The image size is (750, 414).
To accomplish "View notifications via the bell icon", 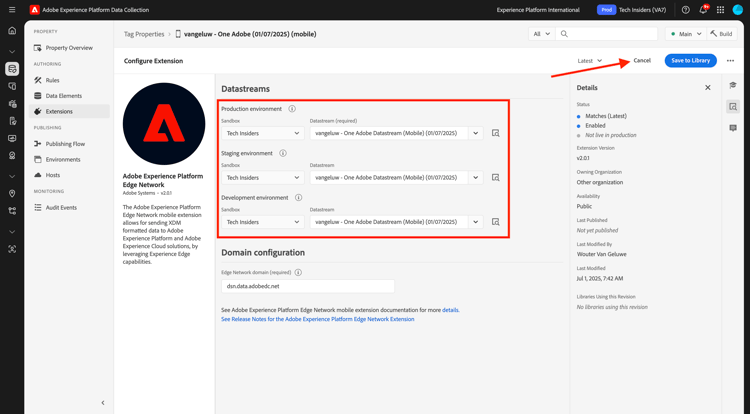I will pyautogui.click(x=703, y=10).
